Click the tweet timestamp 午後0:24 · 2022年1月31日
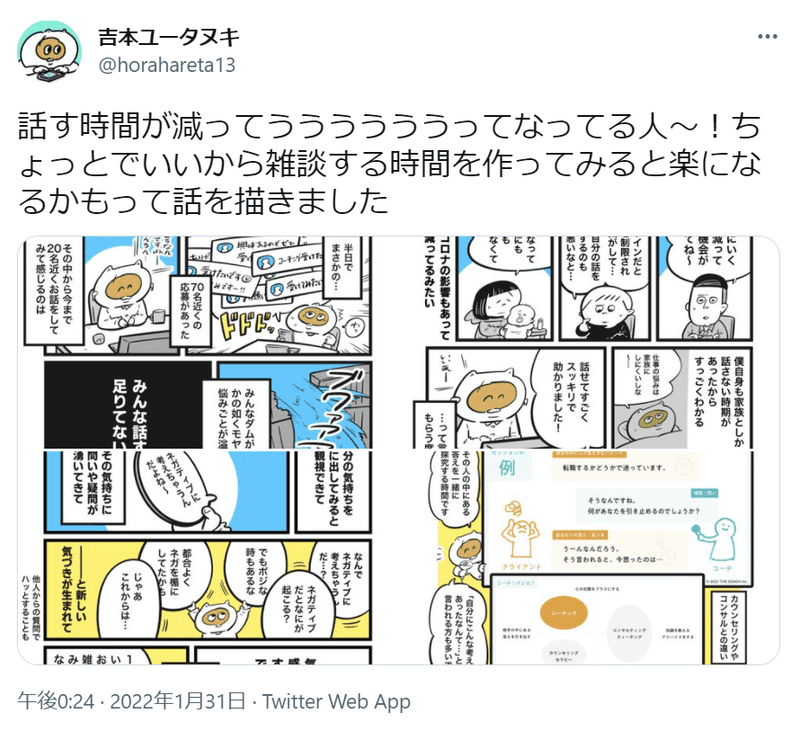Viewport: 800px width, 731px height. pos(132,701)
